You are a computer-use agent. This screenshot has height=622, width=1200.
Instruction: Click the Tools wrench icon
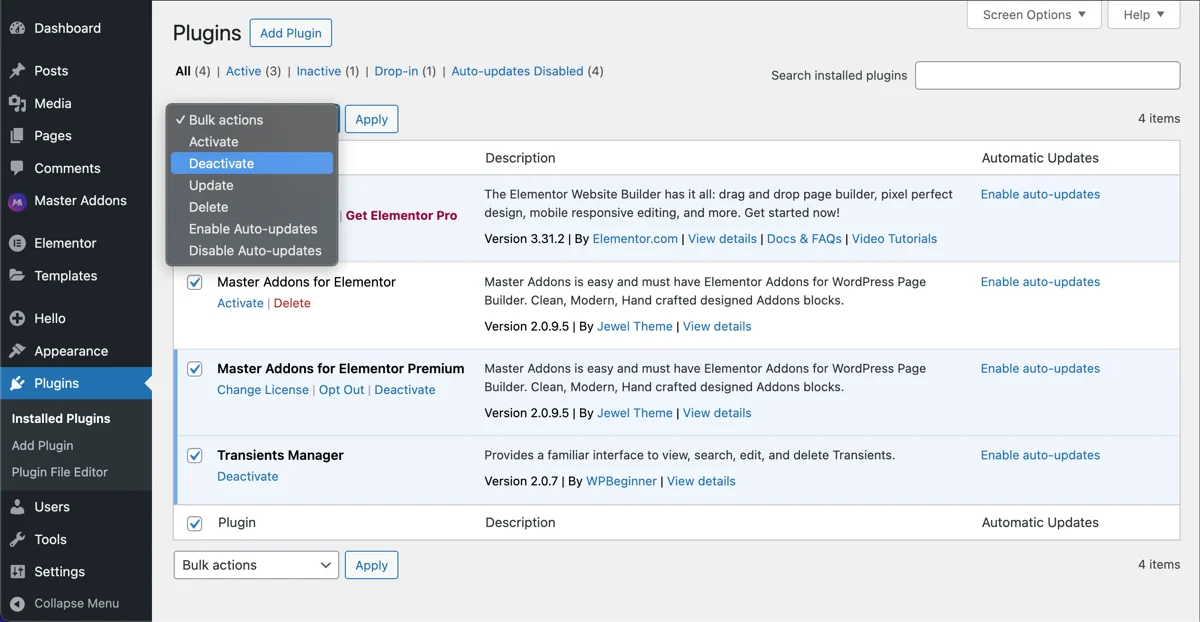point(17,539)
